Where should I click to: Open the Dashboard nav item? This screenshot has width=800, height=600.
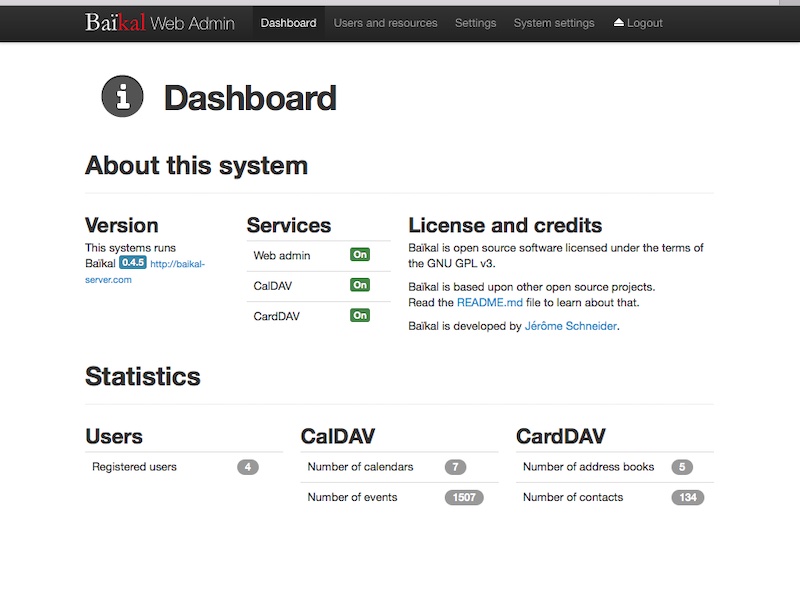(x=288, y=23)
